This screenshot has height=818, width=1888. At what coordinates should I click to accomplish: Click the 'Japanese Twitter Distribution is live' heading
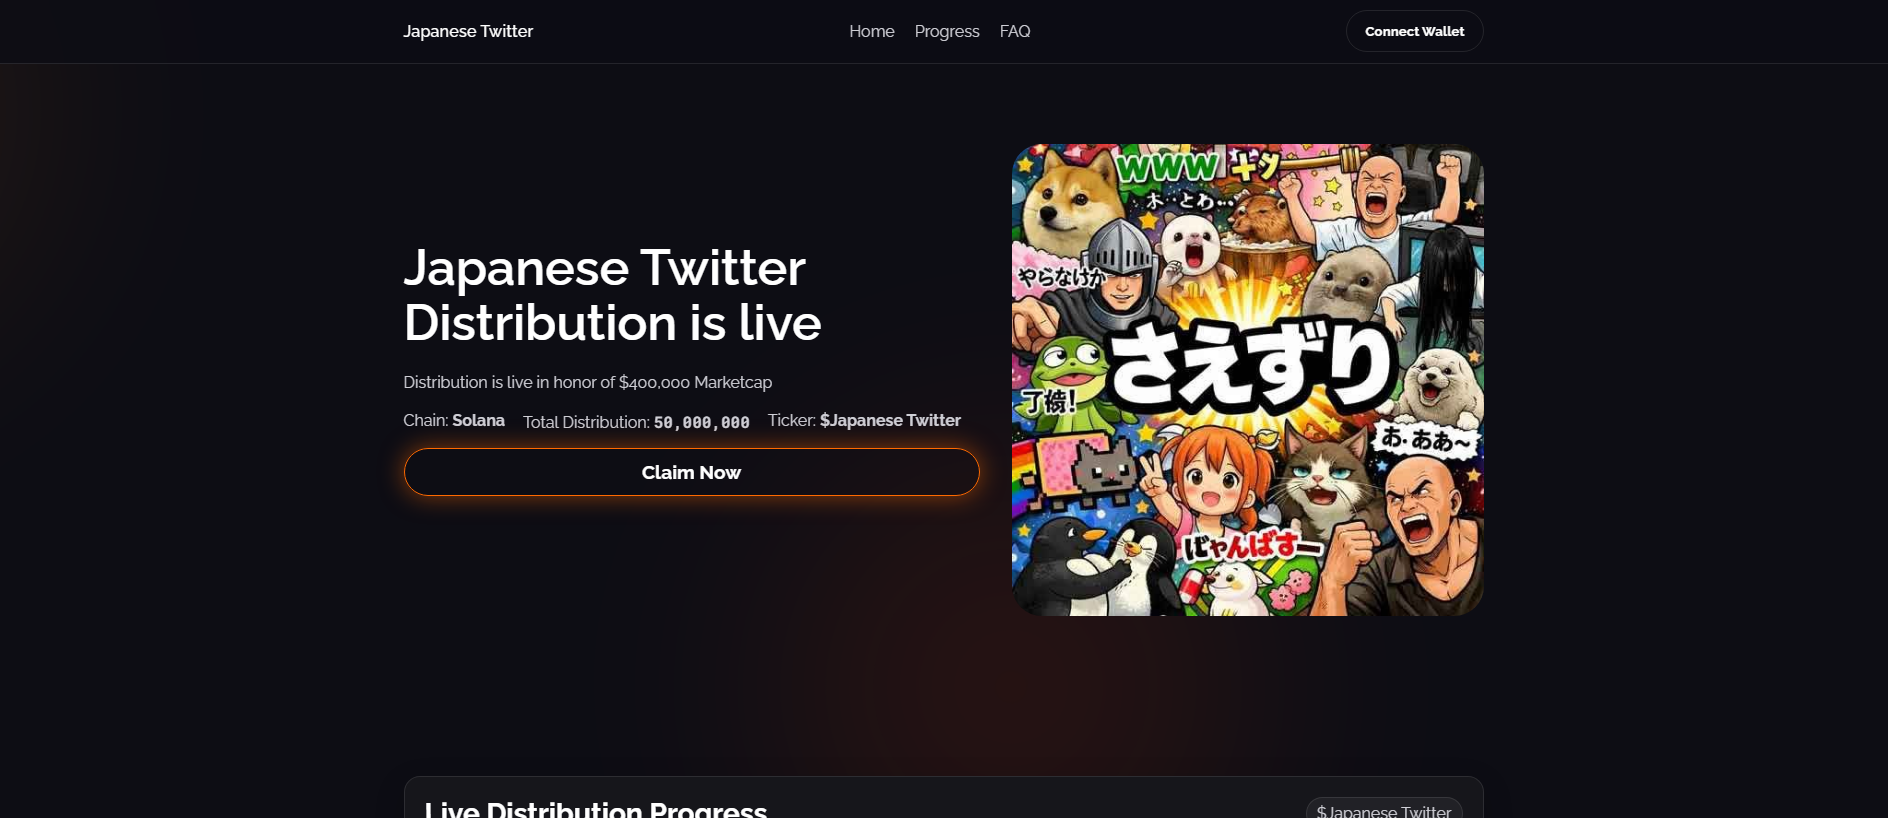point(612,295)
